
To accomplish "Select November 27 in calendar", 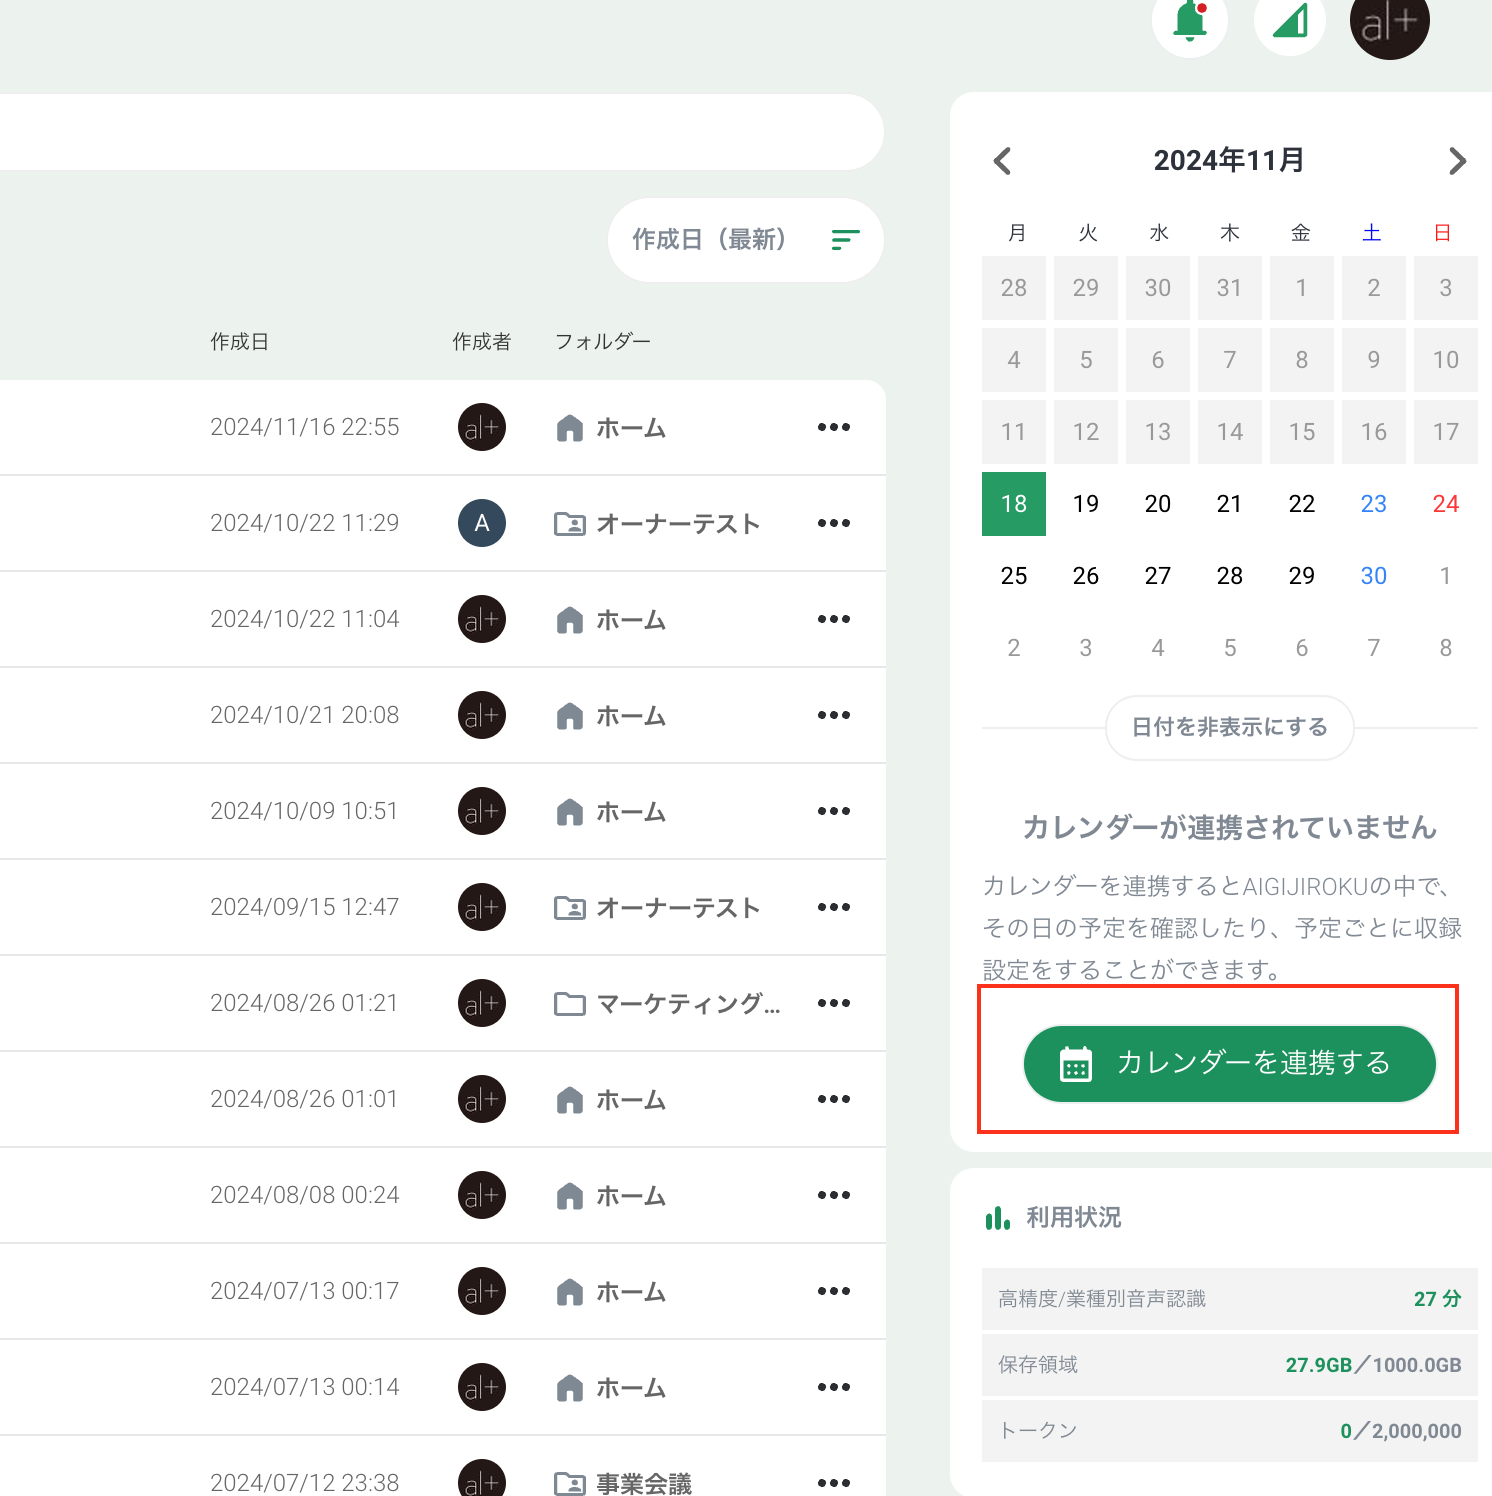I will pos(1158,576).
